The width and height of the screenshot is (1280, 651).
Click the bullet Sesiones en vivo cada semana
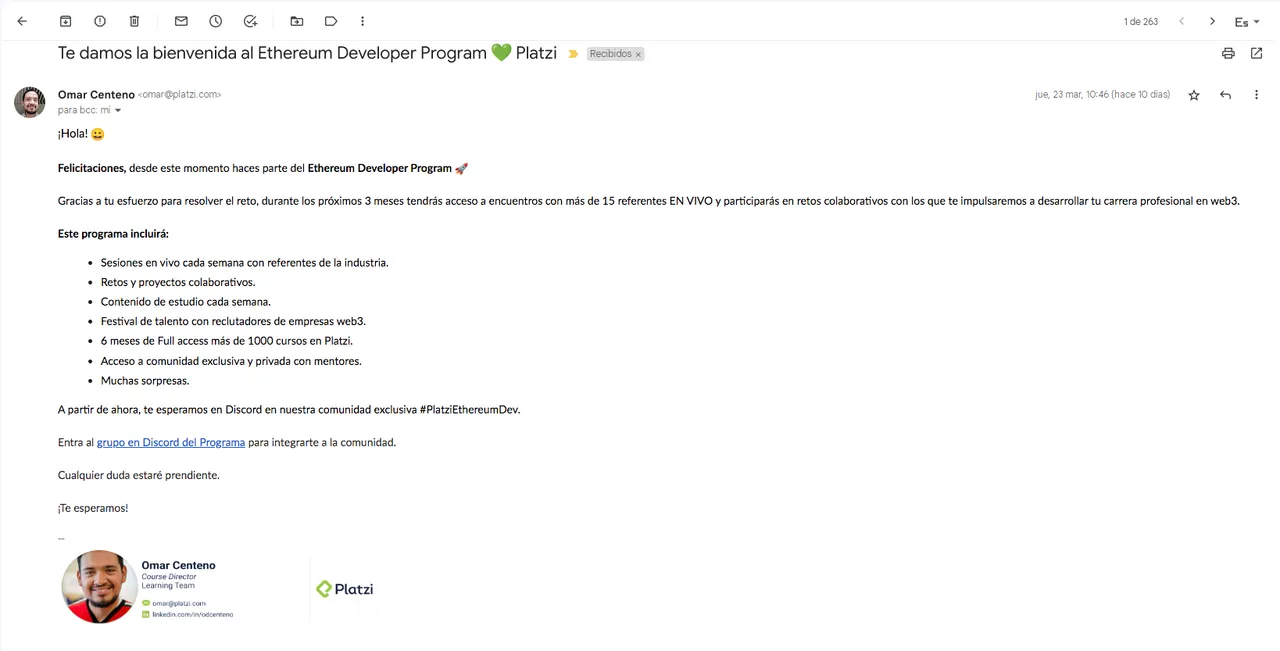(244, 263)
